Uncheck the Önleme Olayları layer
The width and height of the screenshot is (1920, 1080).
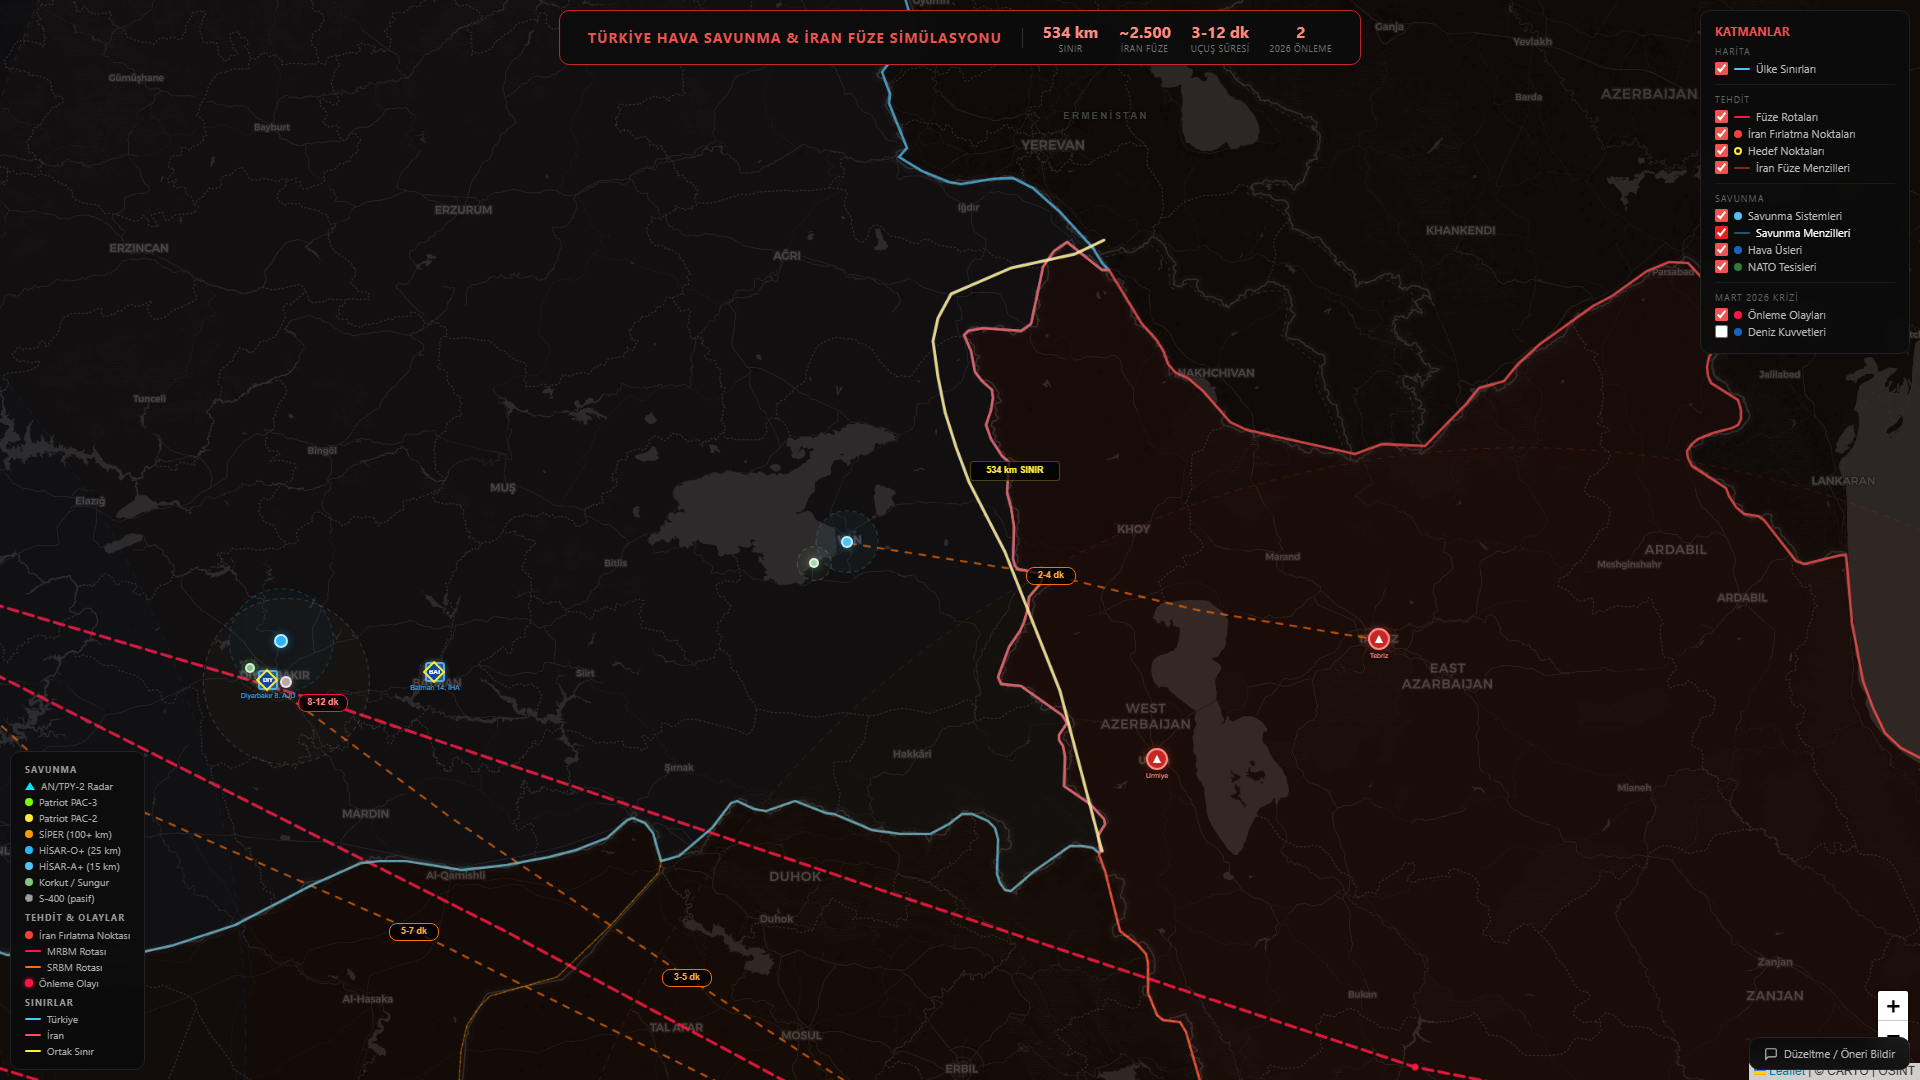1721,315
